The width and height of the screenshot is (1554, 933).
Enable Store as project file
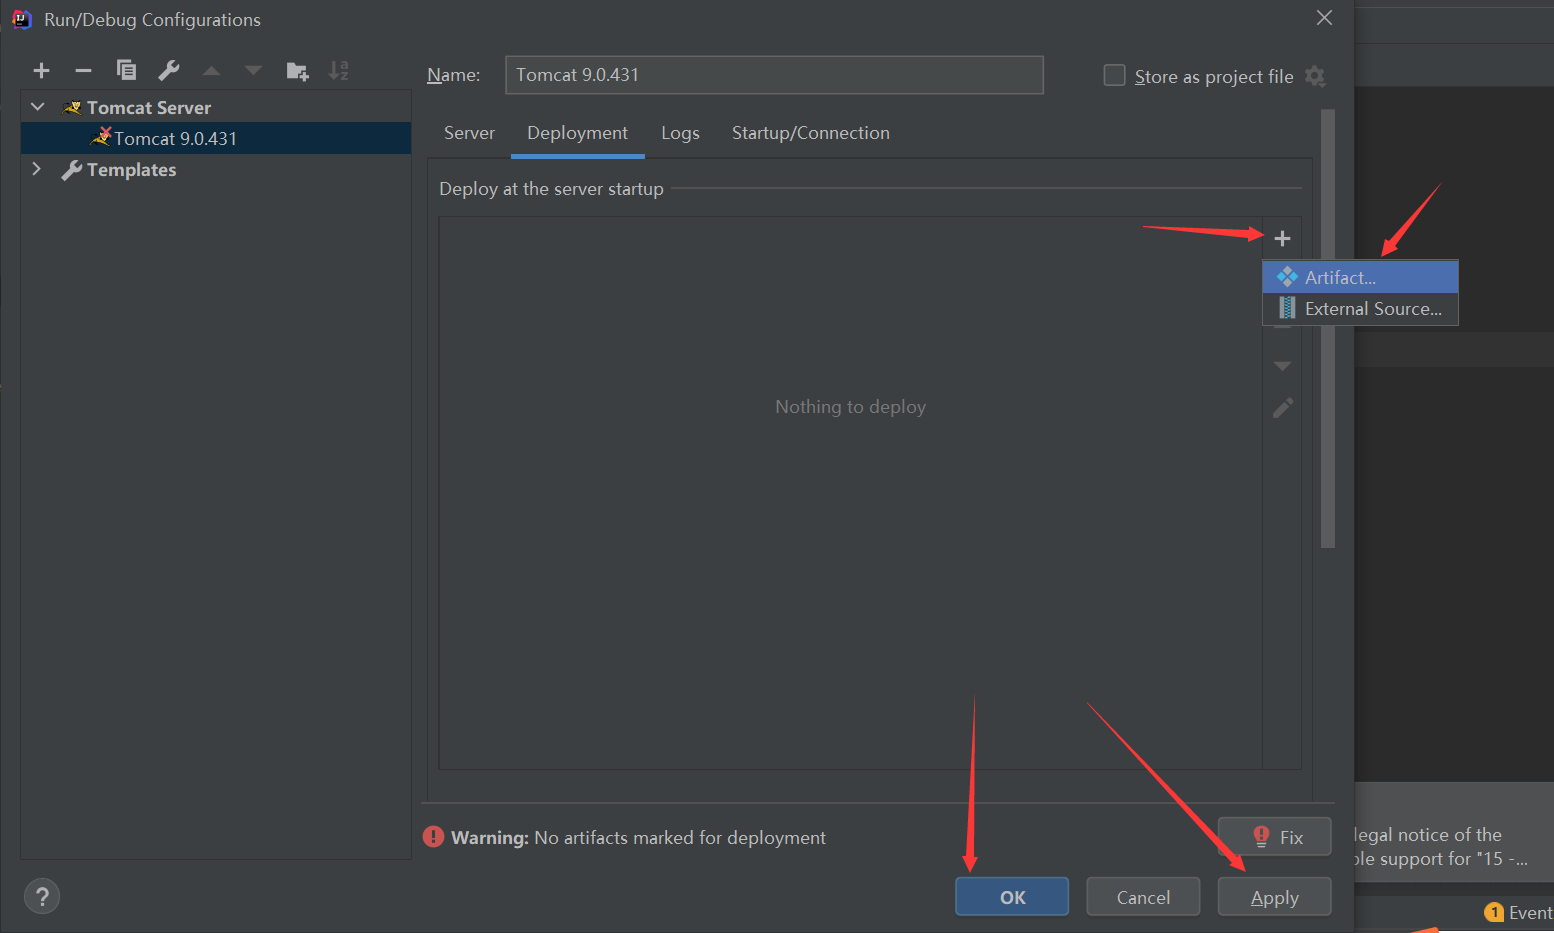[1114, 75]
